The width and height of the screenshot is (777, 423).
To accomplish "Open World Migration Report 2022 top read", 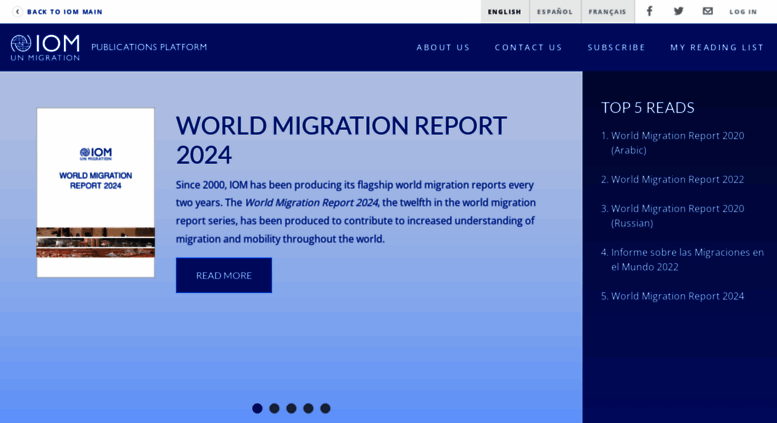I will (x=677, y=179).
